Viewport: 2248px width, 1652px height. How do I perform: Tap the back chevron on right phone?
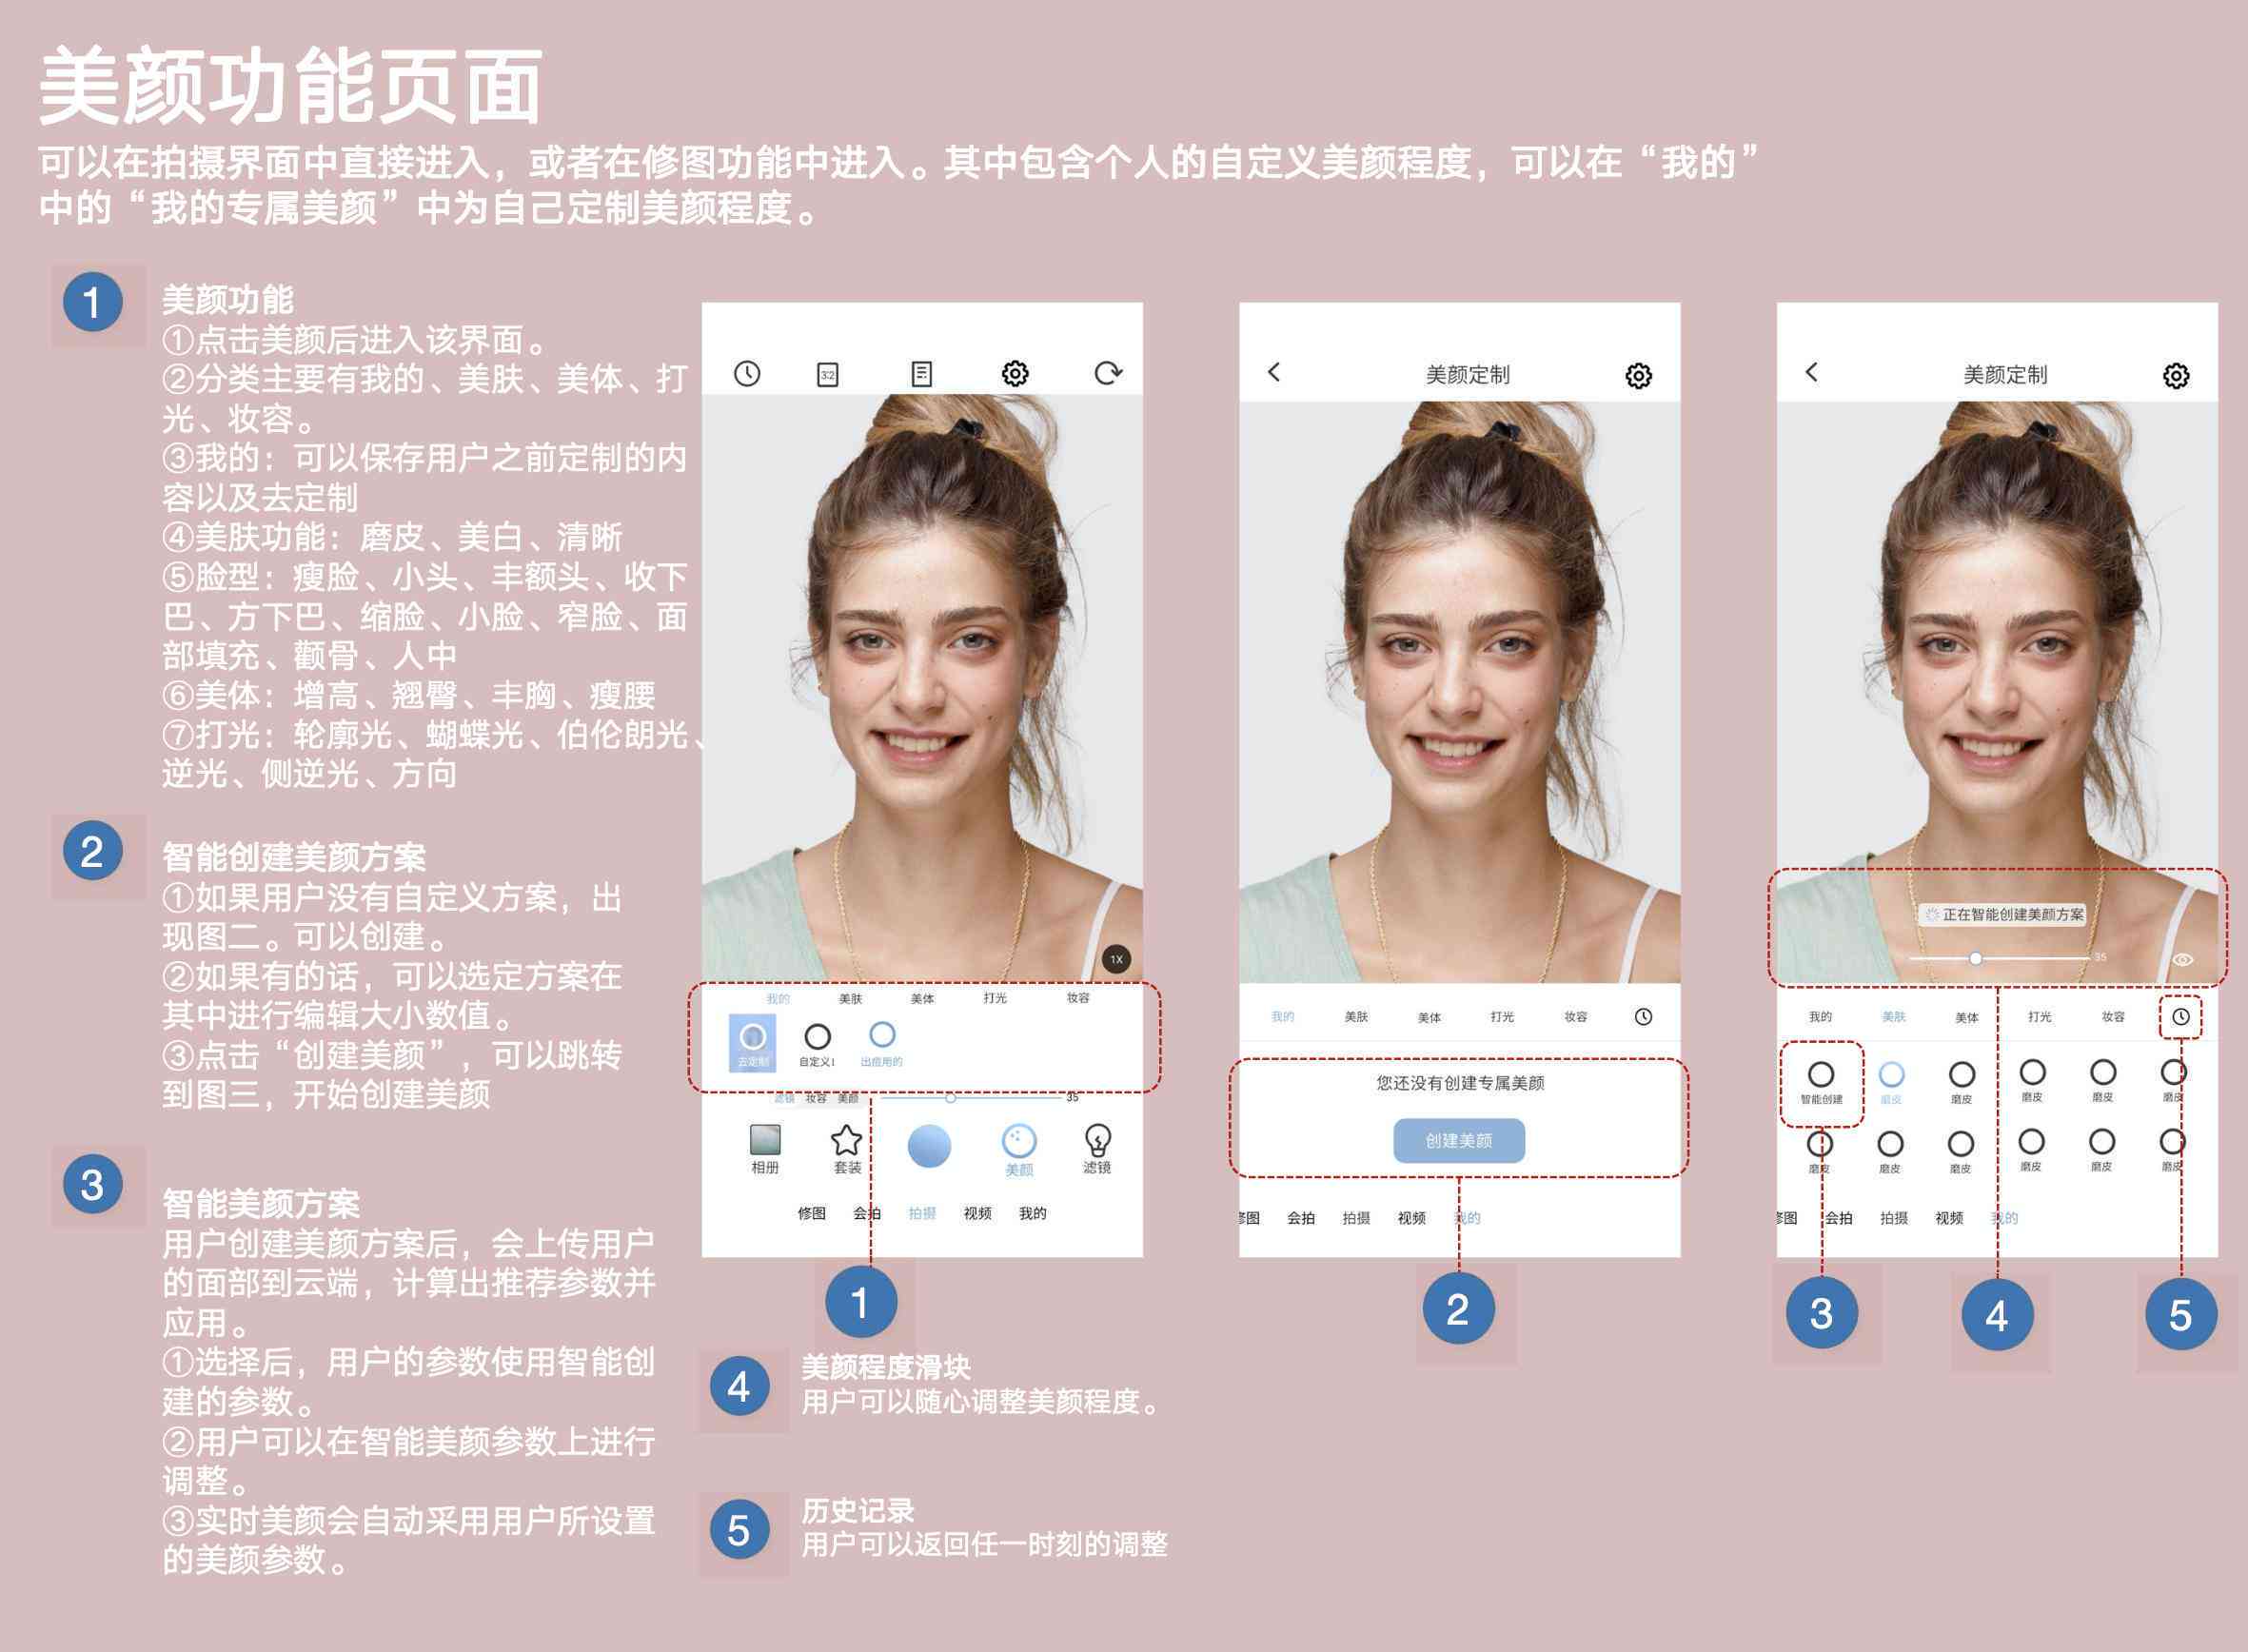click(x=1811, y=372)
